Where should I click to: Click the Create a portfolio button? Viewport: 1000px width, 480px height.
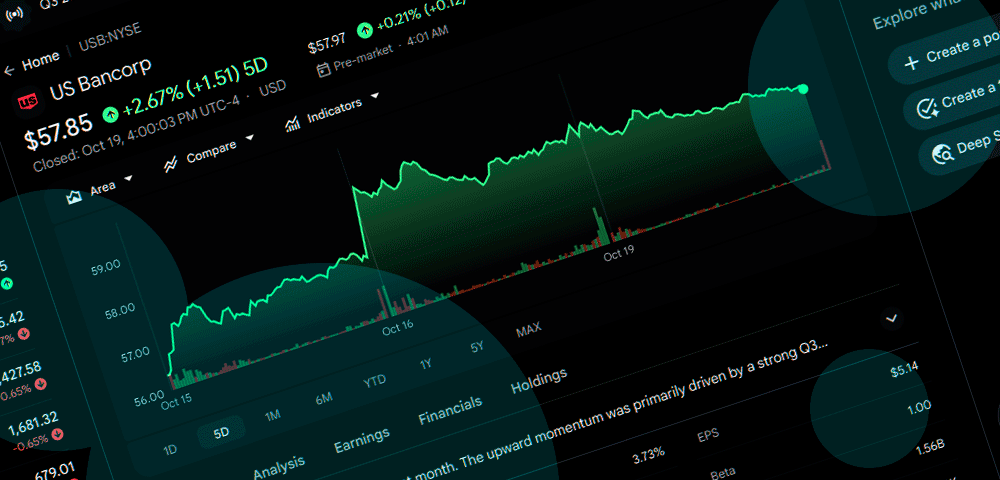945,55
